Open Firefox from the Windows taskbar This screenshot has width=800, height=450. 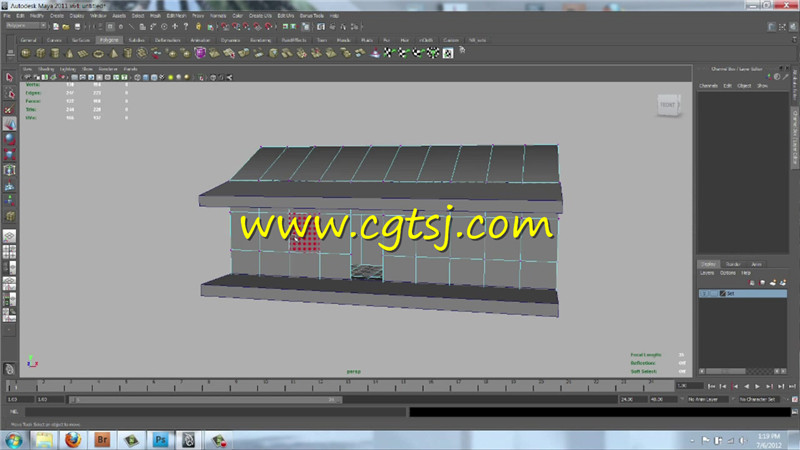coord(73,439)
